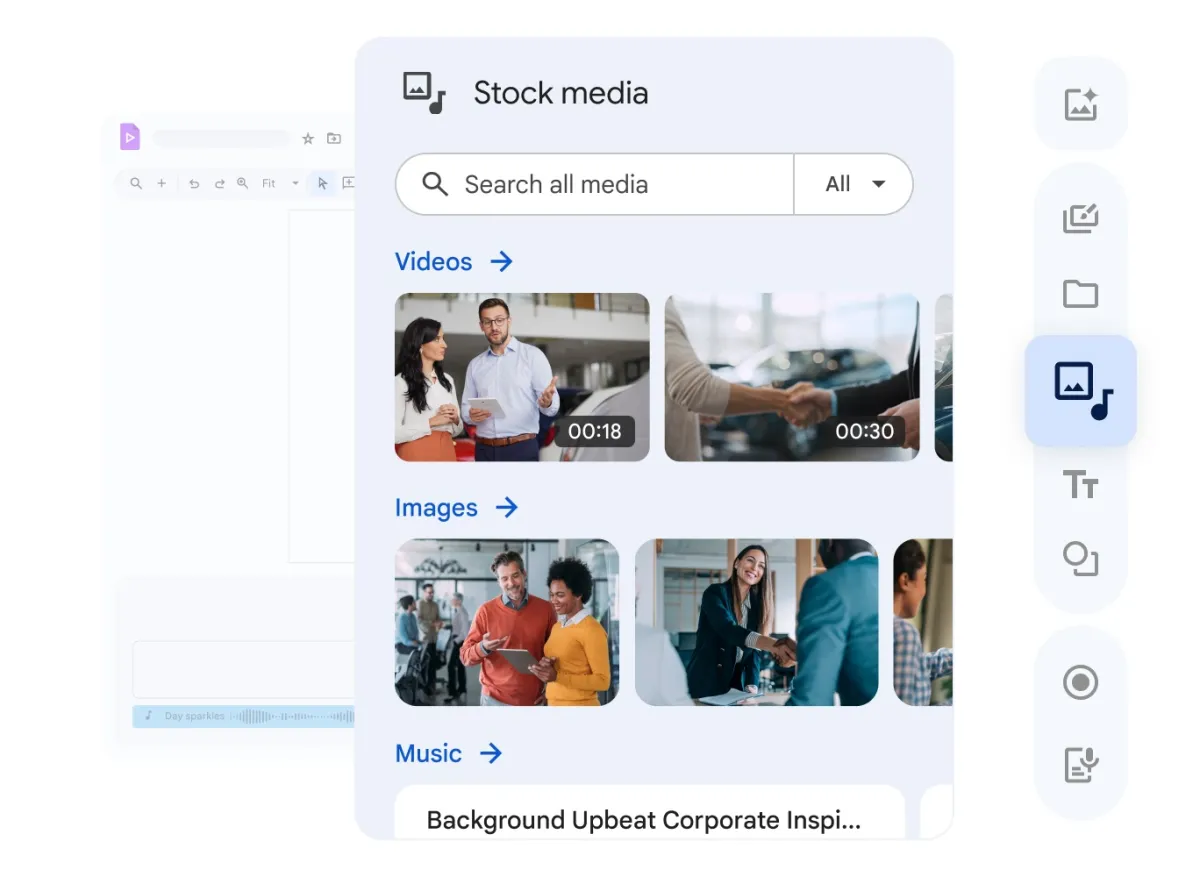The width and height of the screenshot is (1200, 877).
Task: Click the search magnifier in the search bar
Action: (x=433, y=184)
